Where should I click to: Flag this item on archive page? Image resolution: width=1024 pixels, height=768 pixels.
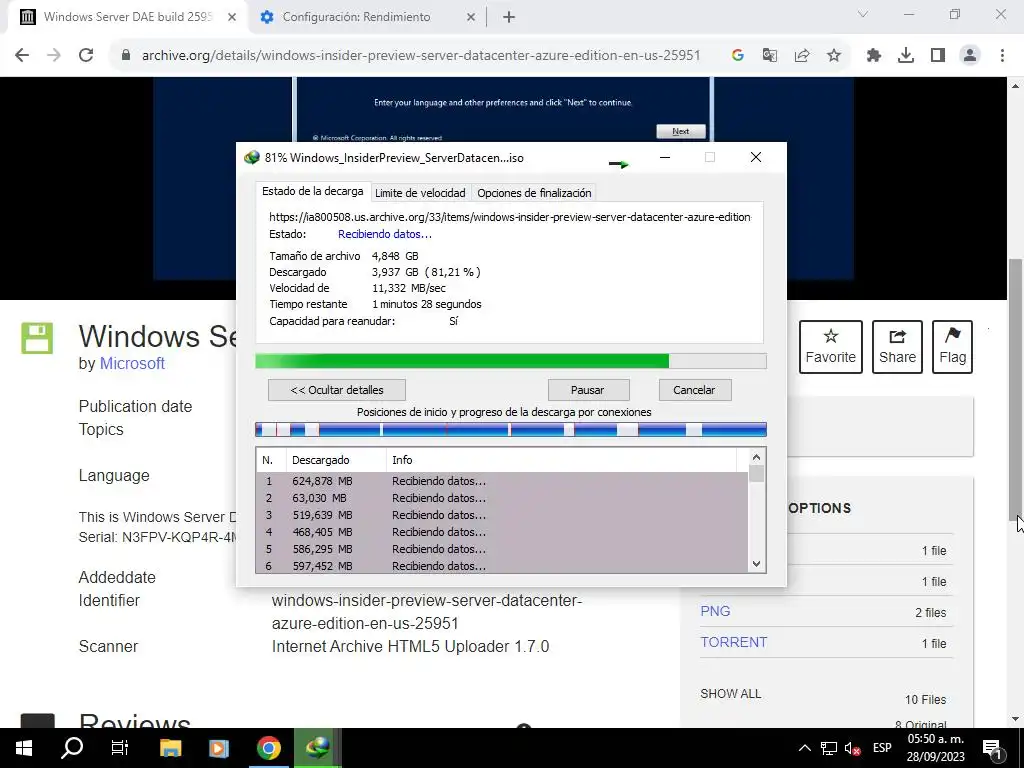click(x=952, y=347)
